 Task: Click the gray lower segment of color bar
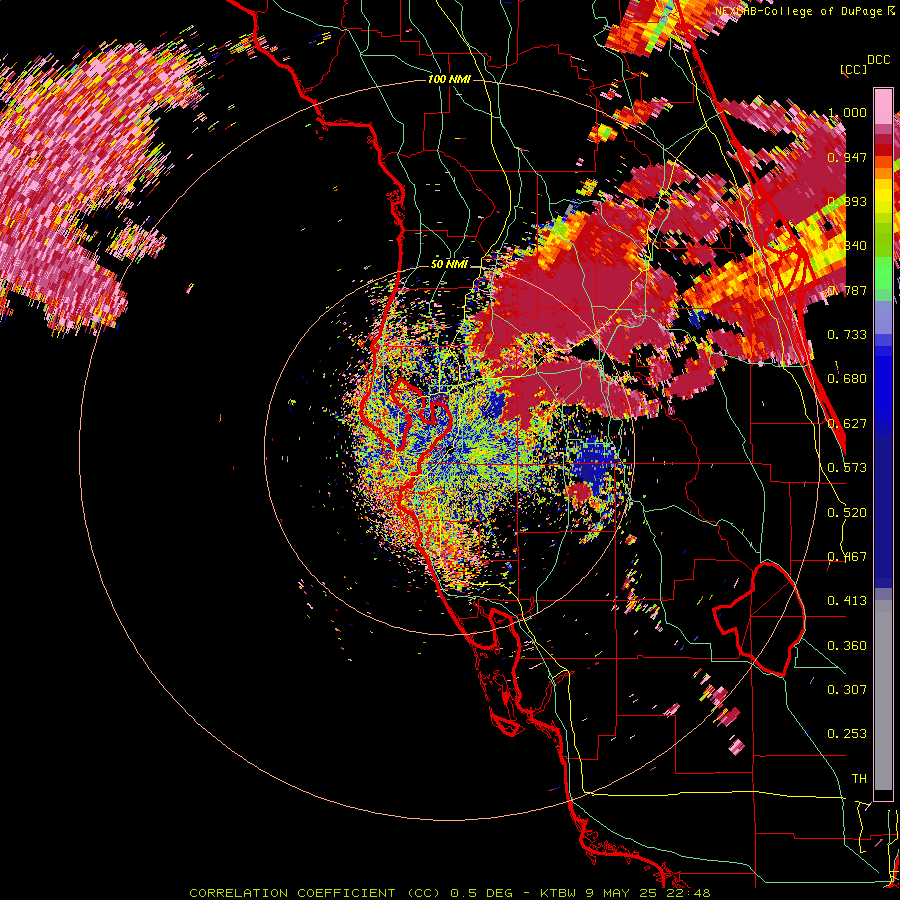point(883,695)
